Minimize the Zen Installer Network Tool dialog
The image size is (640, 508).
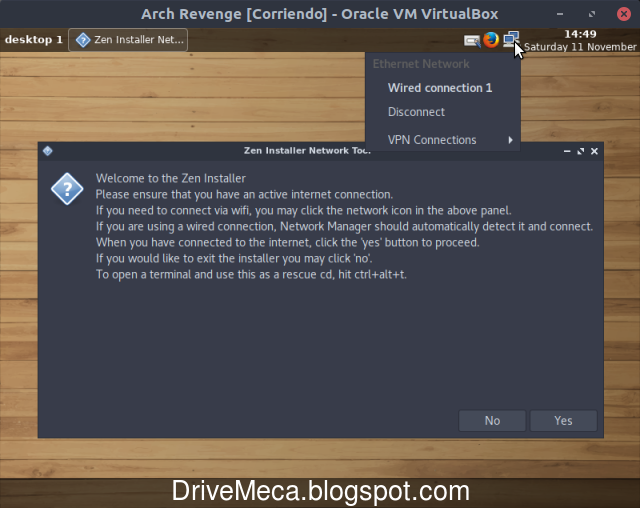click(567, 151)
